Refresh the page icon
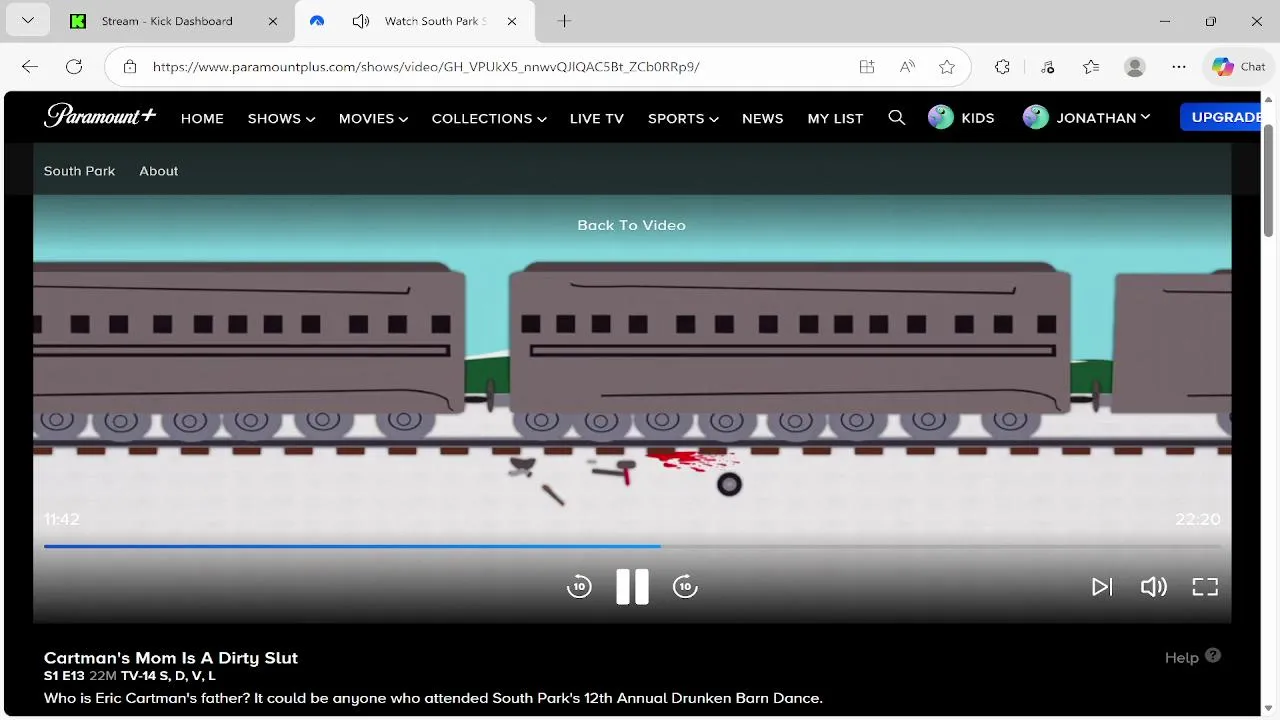 coord(74,67)
